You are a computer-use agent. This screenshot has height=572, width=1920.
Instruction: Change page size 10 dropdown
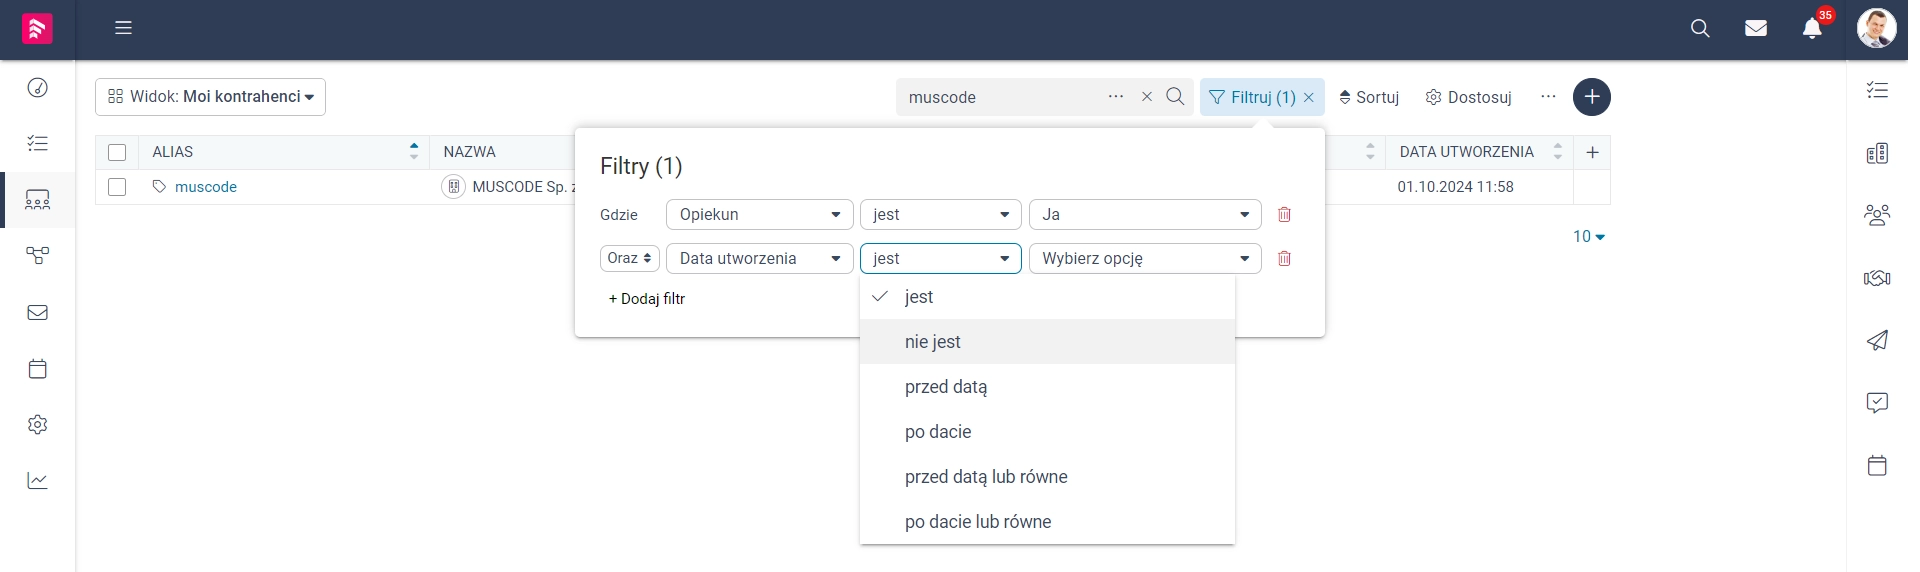(1588, 237)
